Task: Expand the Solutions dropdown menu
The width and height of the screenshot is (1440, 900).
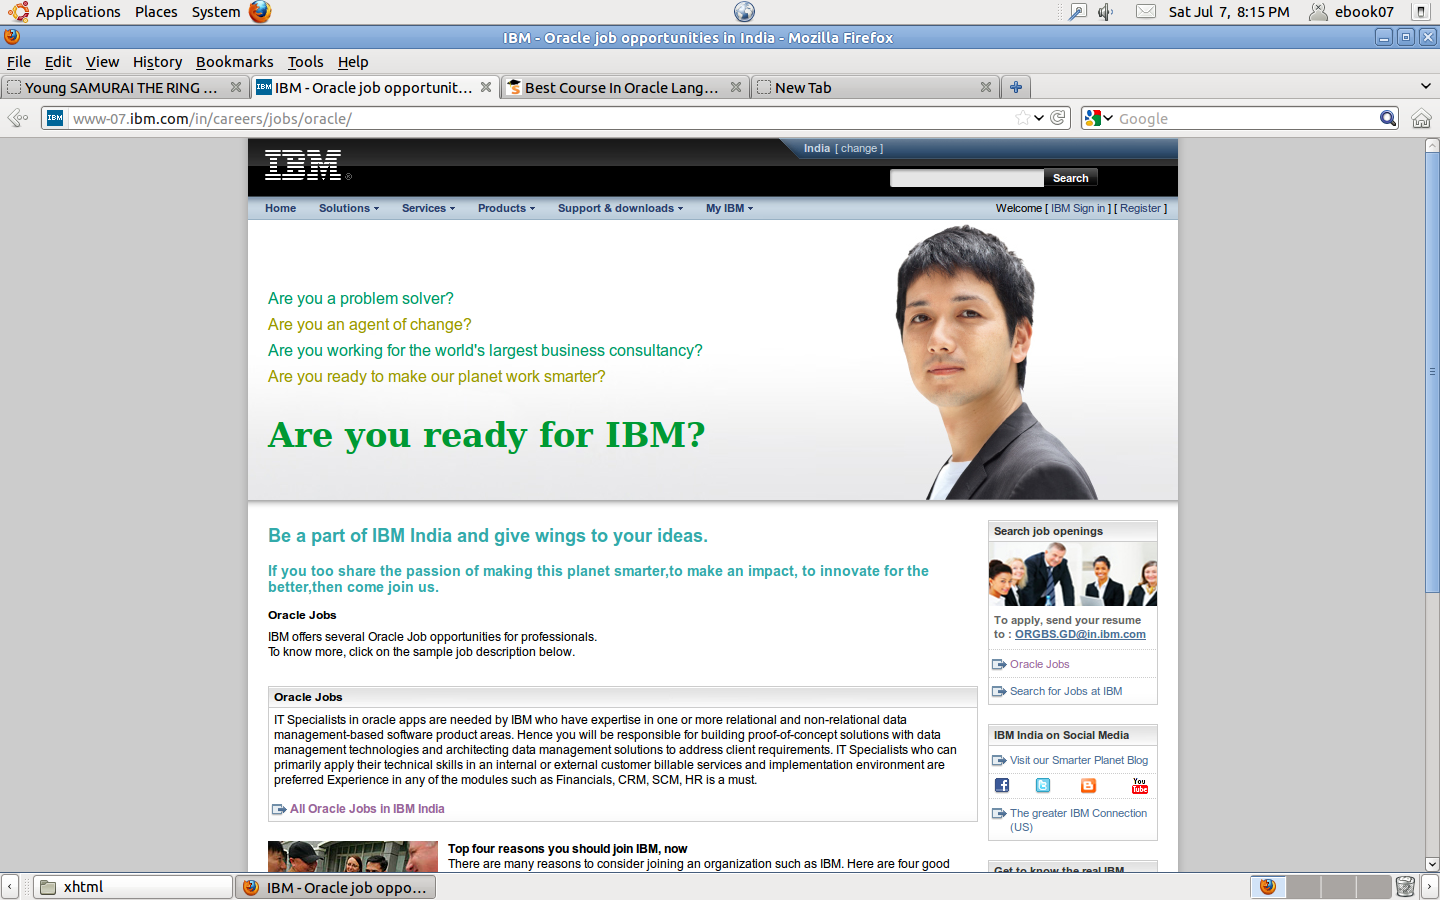Action: pyautogui.click(x=349, y=208)
